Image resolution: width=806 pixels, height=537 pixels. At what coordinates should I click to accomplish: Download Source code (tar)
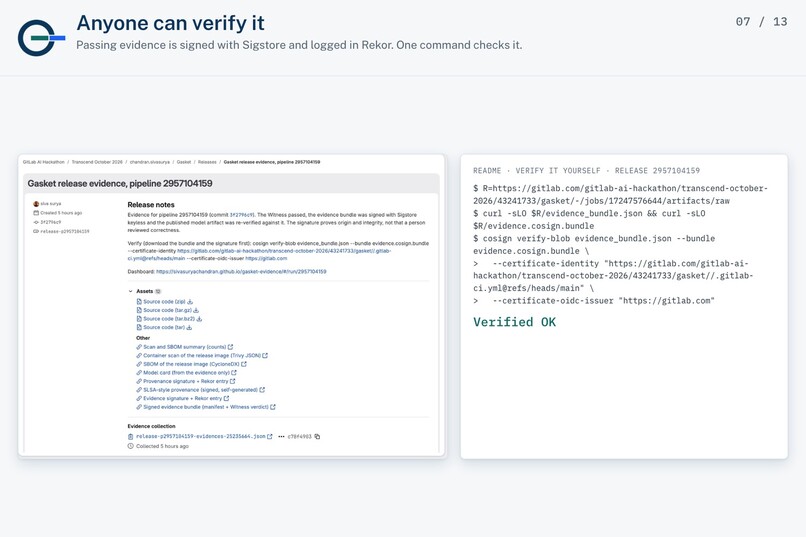click(x=164, y=327)
